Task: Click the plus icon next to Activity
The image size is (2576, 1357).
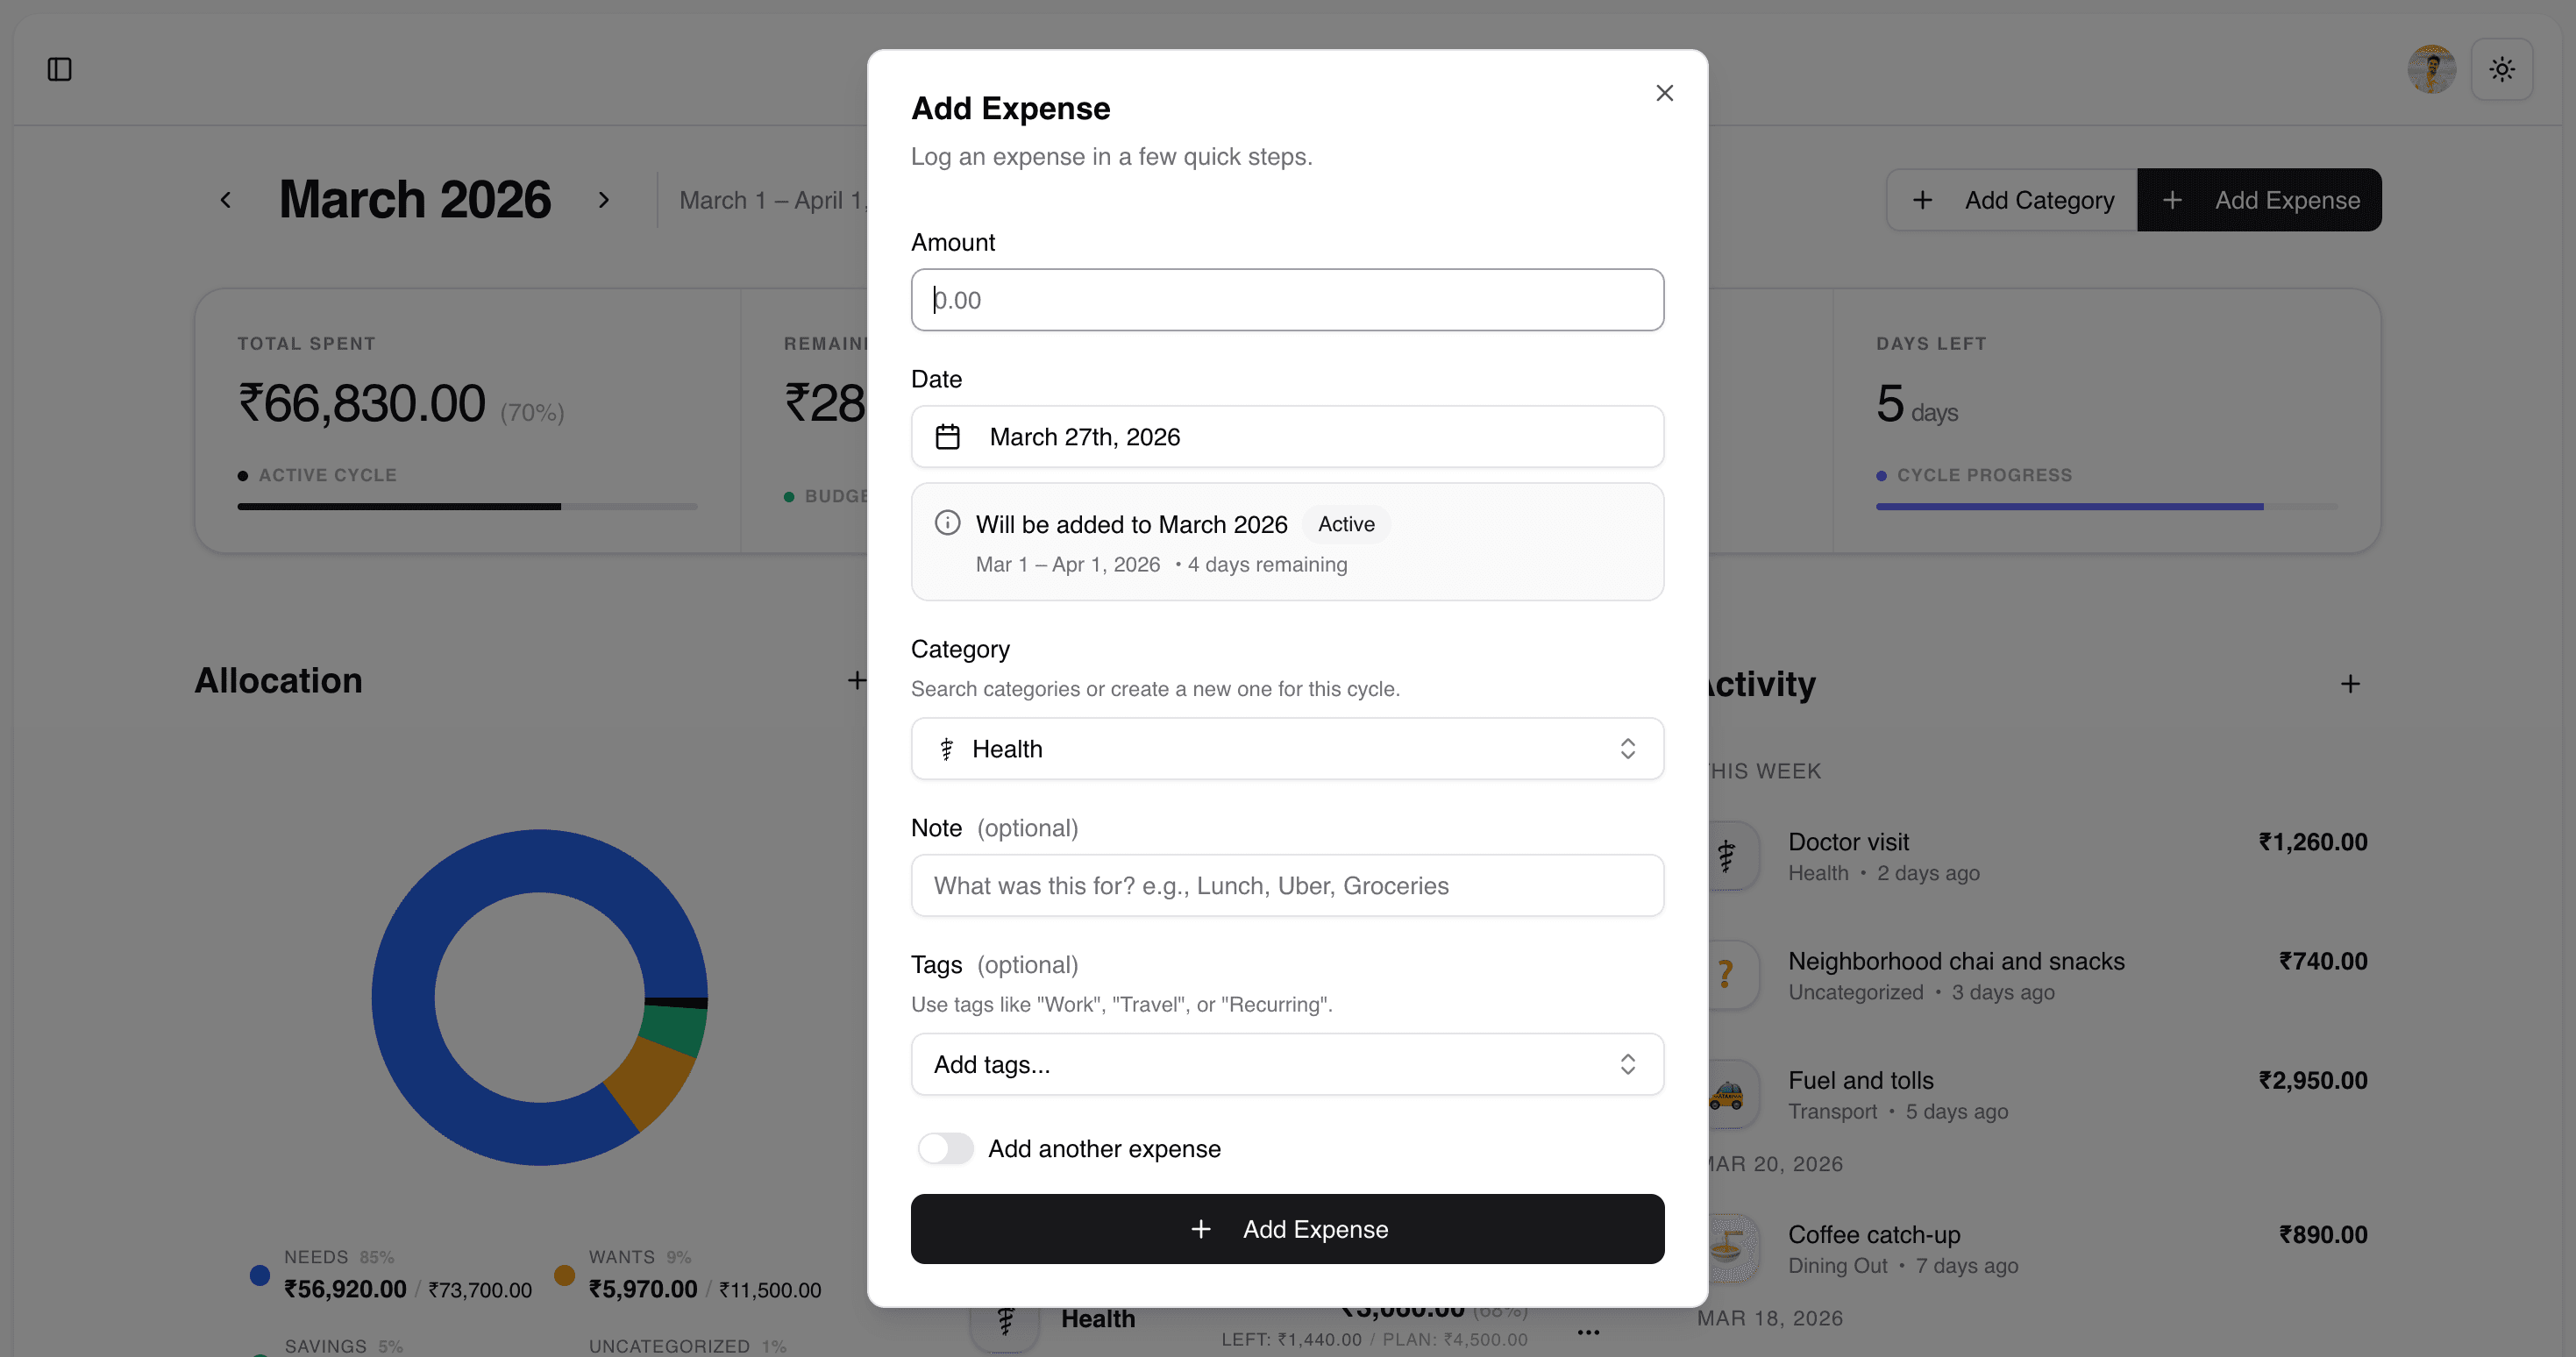Action: [x=2351, y=683]
